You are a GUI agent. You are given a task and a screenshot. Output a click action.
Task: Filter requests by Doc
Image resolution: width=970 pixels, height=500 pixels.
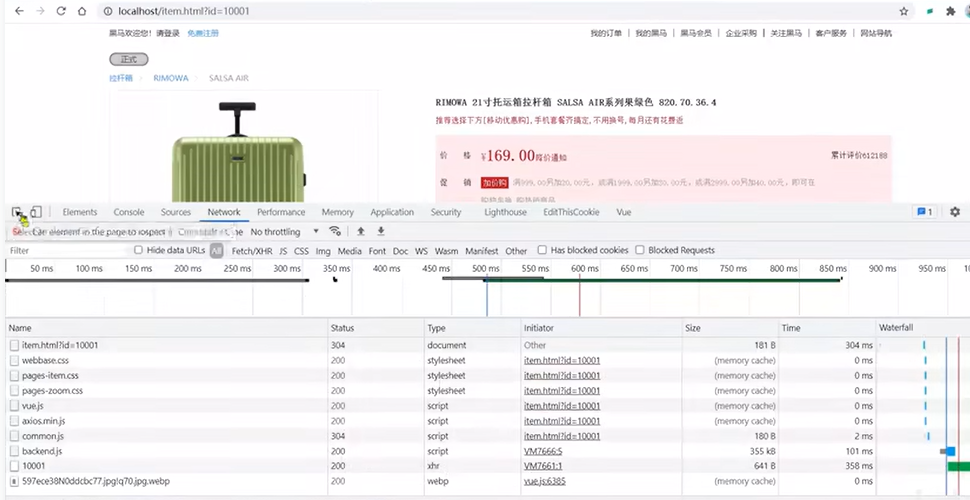click(400, 251)
